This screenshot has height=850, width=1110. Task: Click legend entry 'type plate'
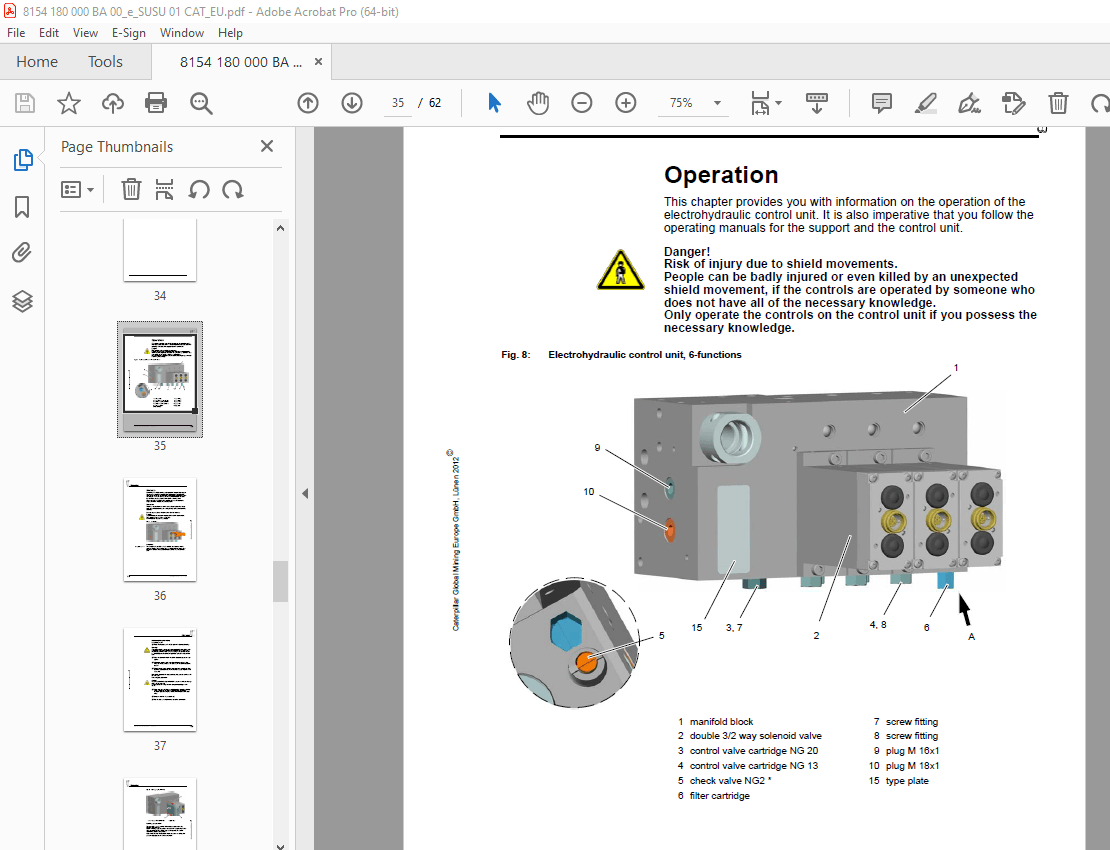907,781
